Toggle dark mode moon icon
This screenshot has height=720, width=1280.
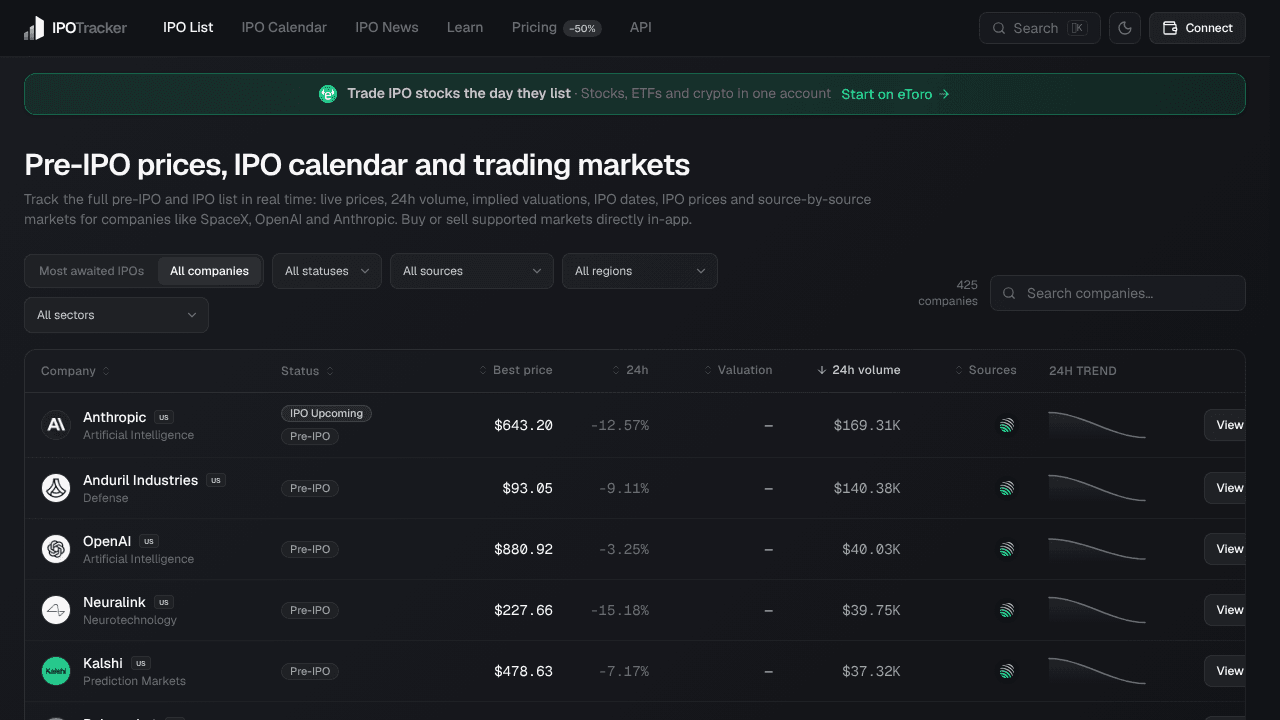[1125, 28]
